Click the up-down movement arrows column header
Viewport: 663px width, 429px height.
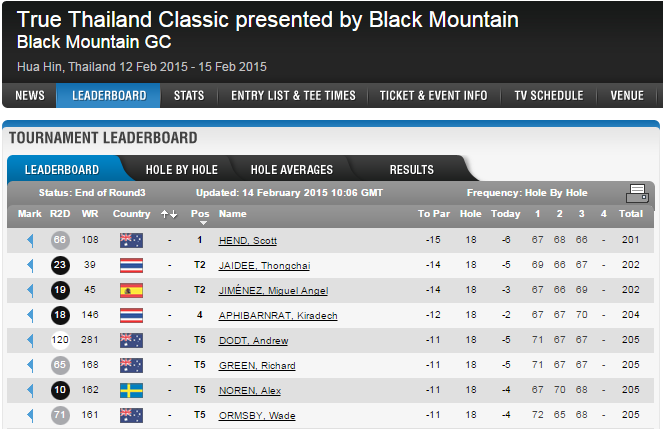pyautogui.click(x=169, y=214)
